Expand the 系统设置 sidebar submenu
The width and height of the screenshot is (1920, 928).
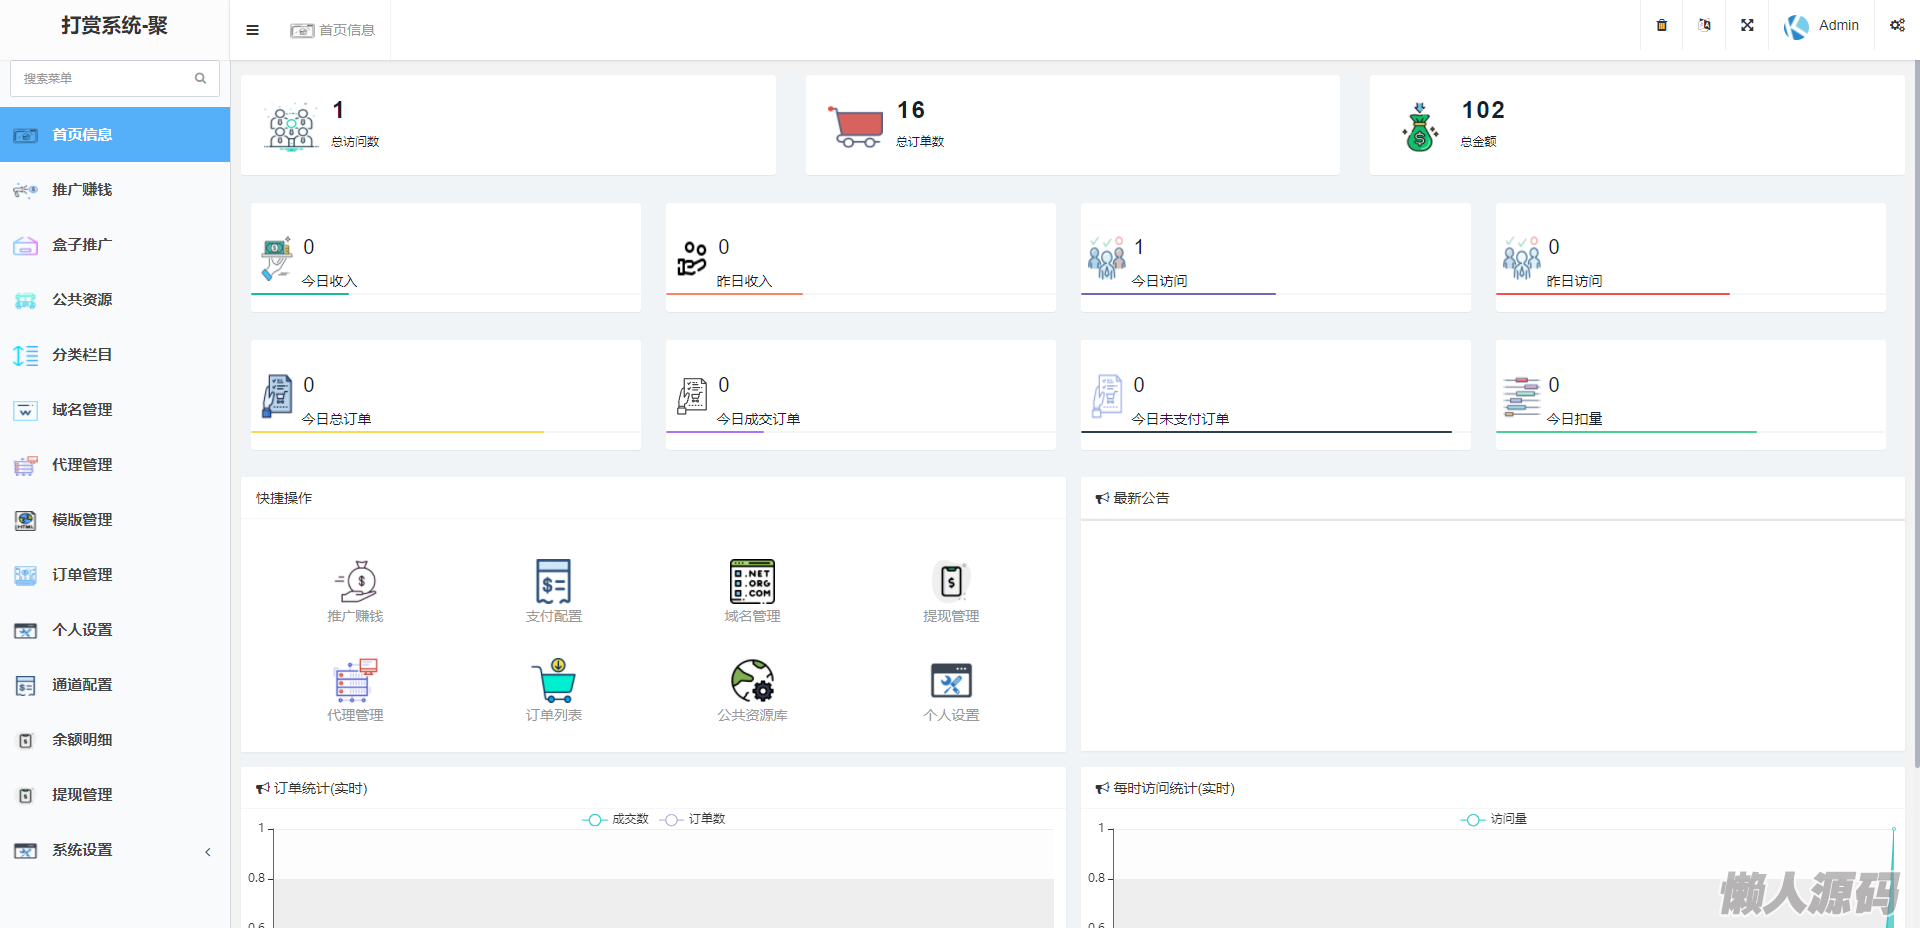pos(114,850)
